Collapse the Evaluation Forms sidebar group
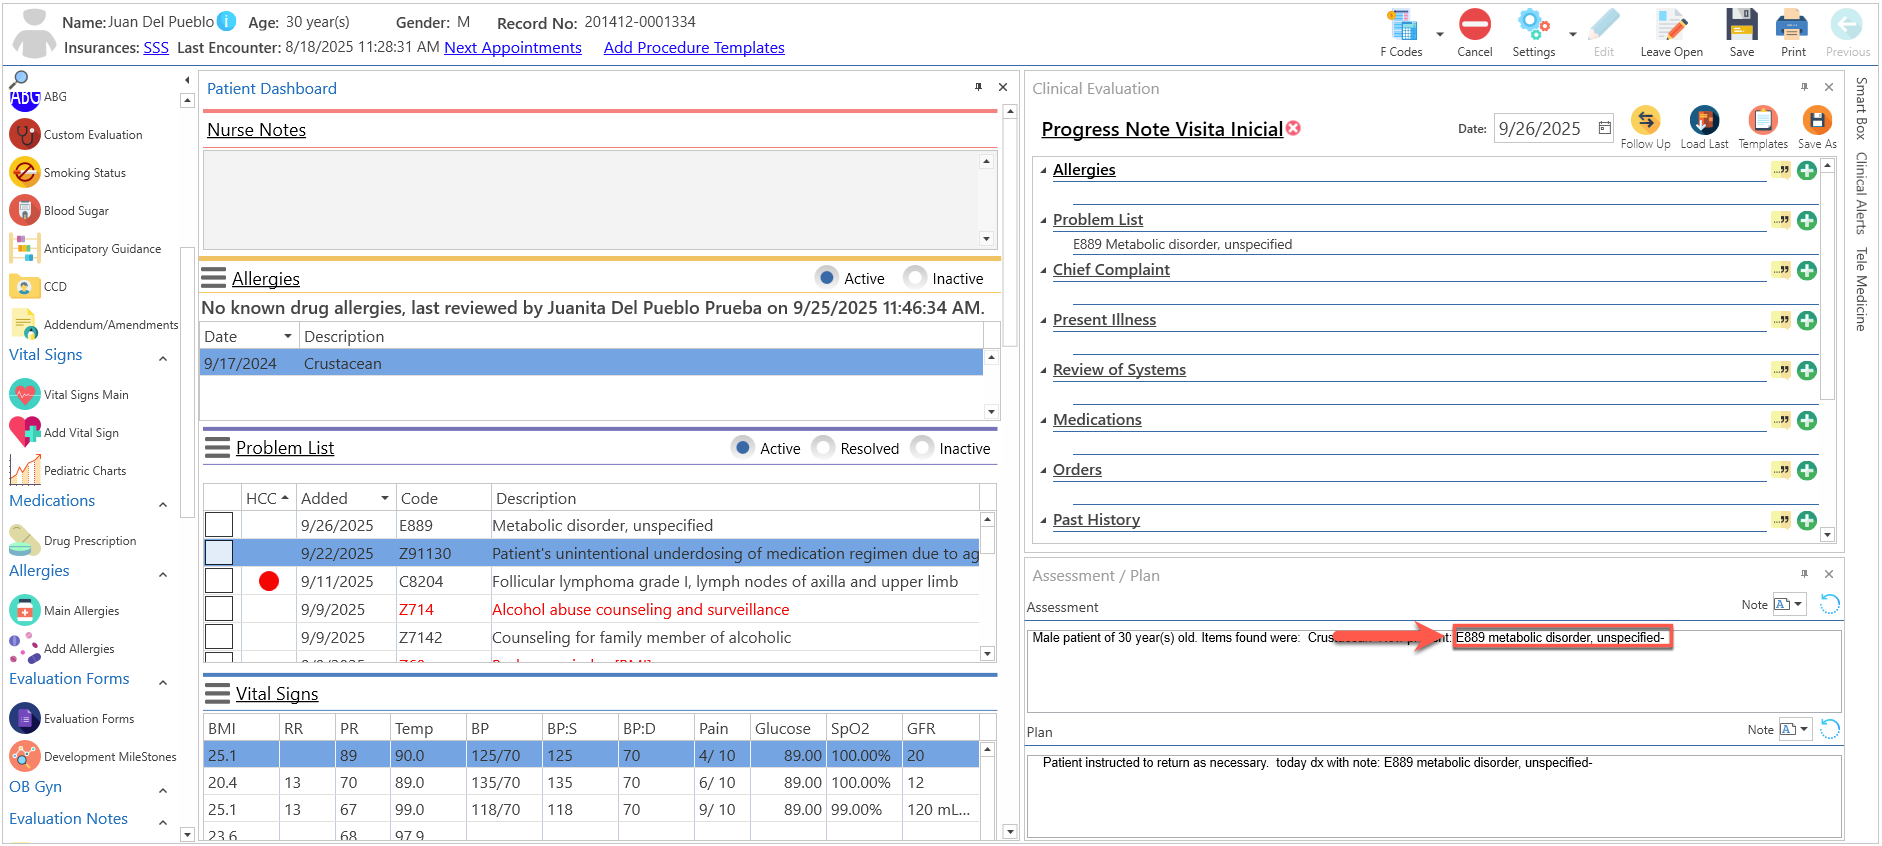Screen dimensions: 1882x846 coord(163,682)
